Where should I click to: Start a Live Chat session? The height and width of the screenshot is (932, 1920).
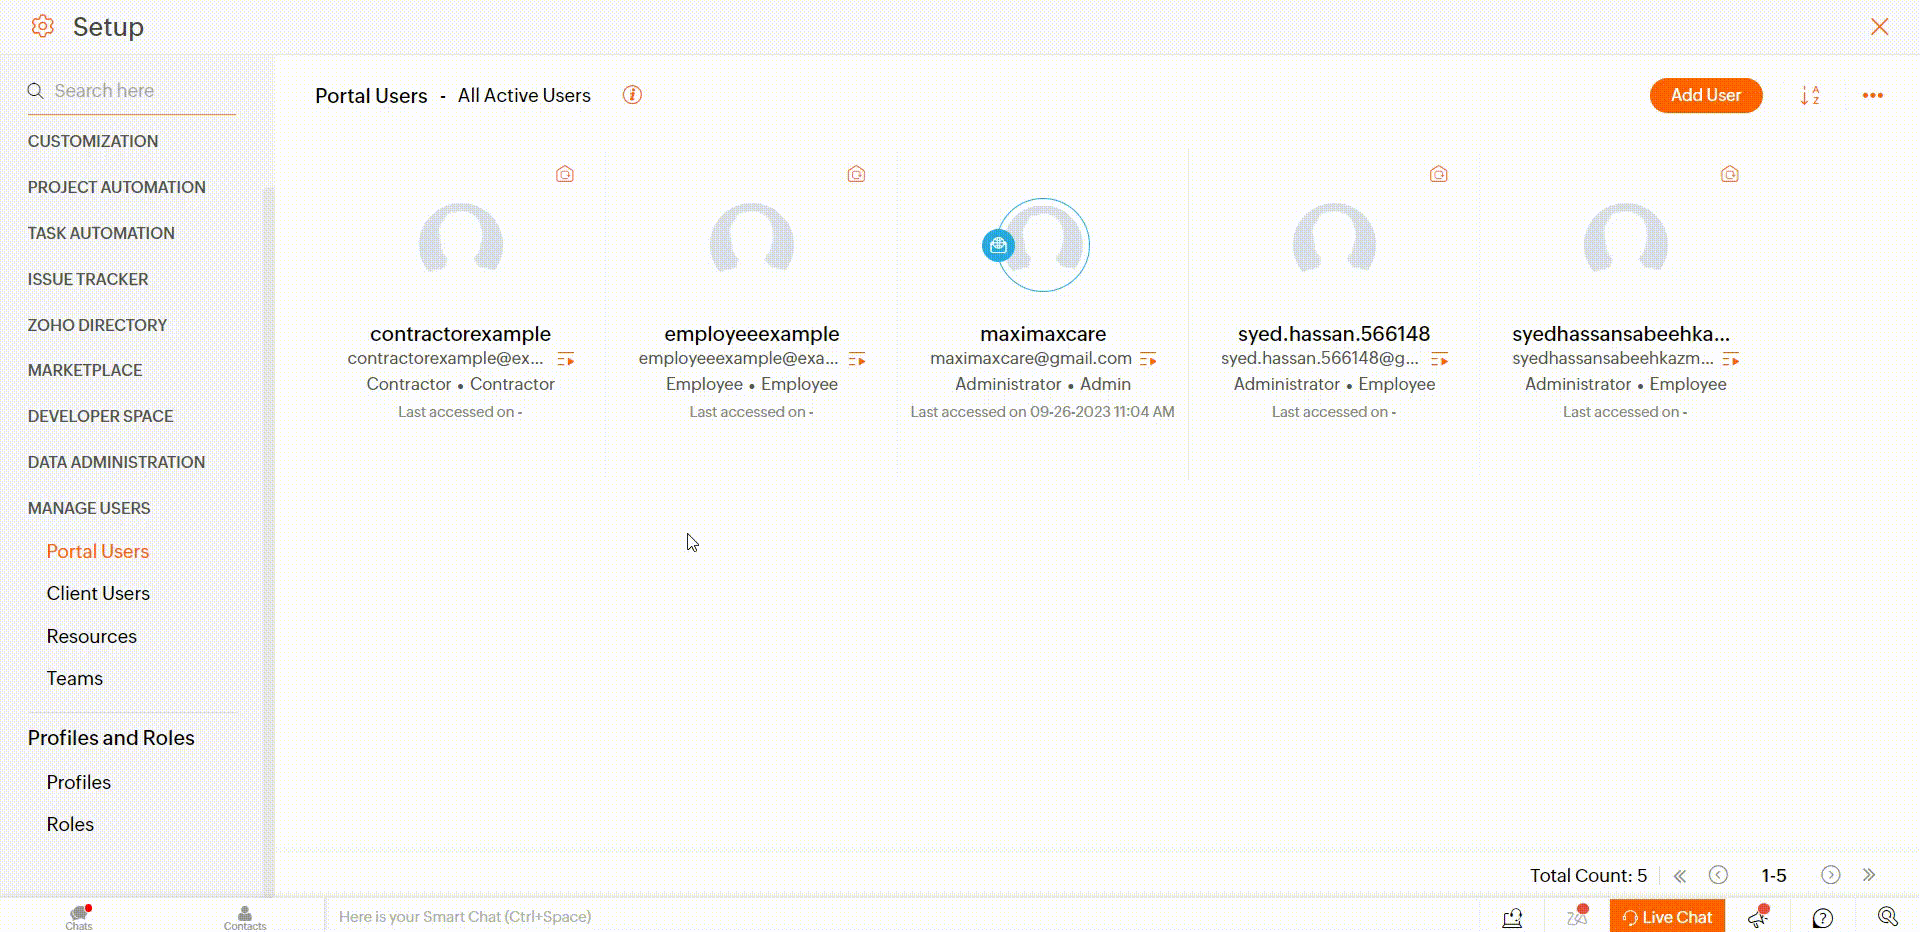tap(1667, 916)
